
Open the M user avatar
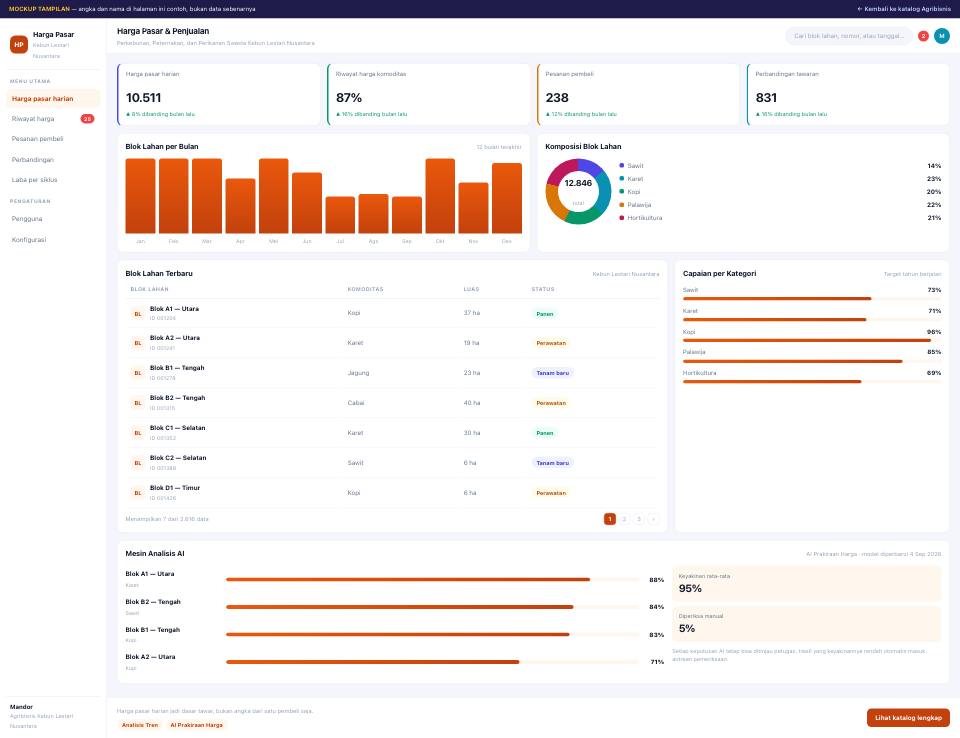coord(942,36)
